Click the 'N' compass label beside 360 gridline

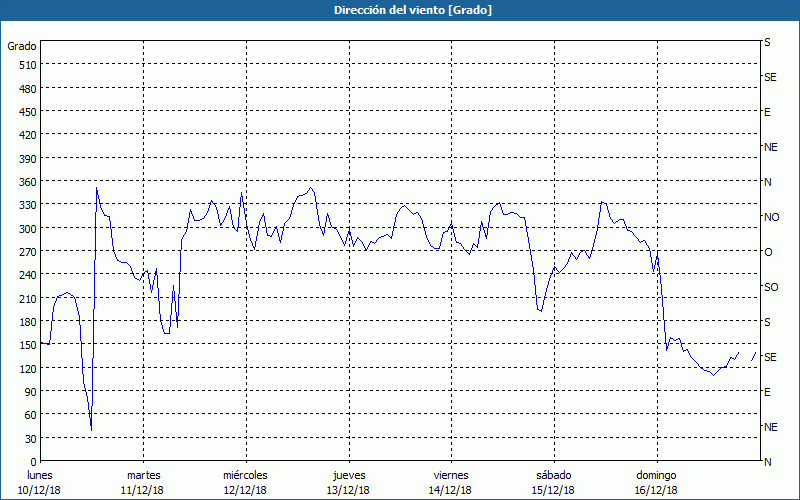[x=767, y=182]
